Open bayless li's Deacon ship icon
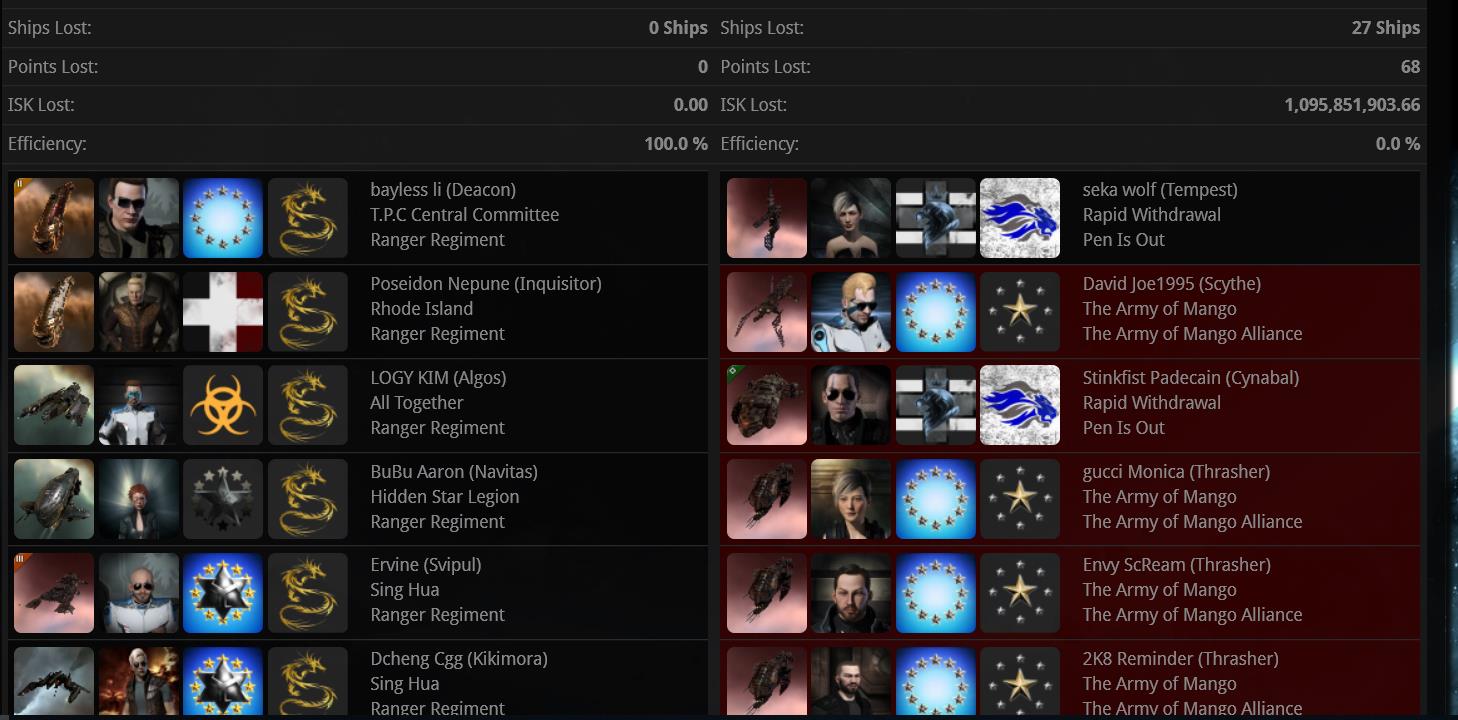This screenshot has width=1458, height=720. coord(54,218)
